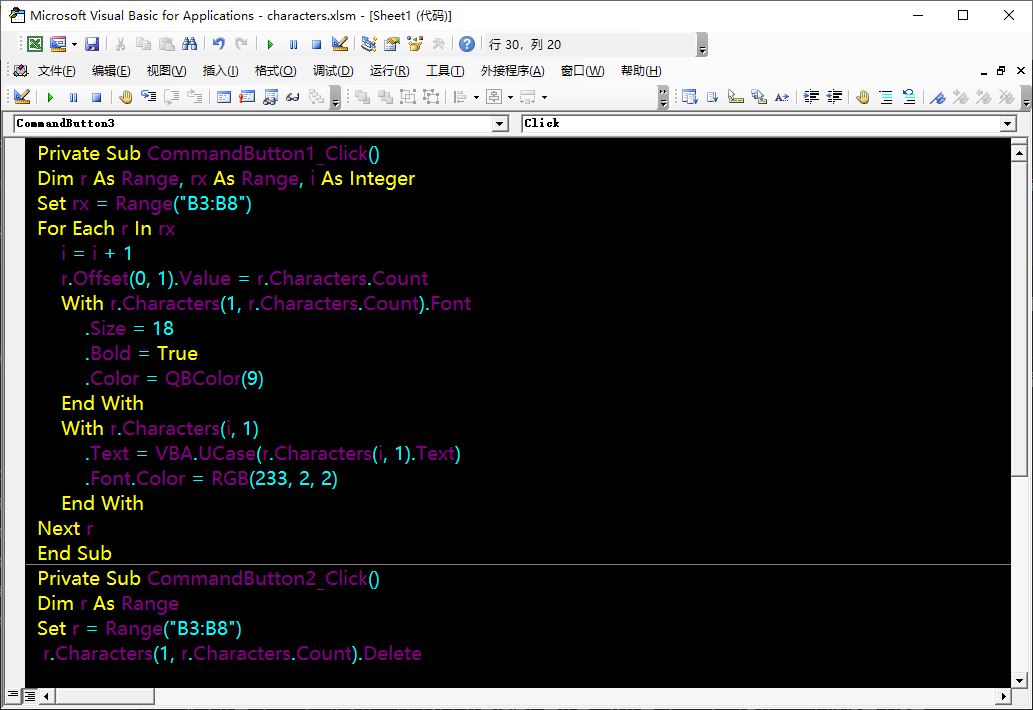Switch to Procedure View
This screenshot has height=710, width=1033.
coord(13,695)
